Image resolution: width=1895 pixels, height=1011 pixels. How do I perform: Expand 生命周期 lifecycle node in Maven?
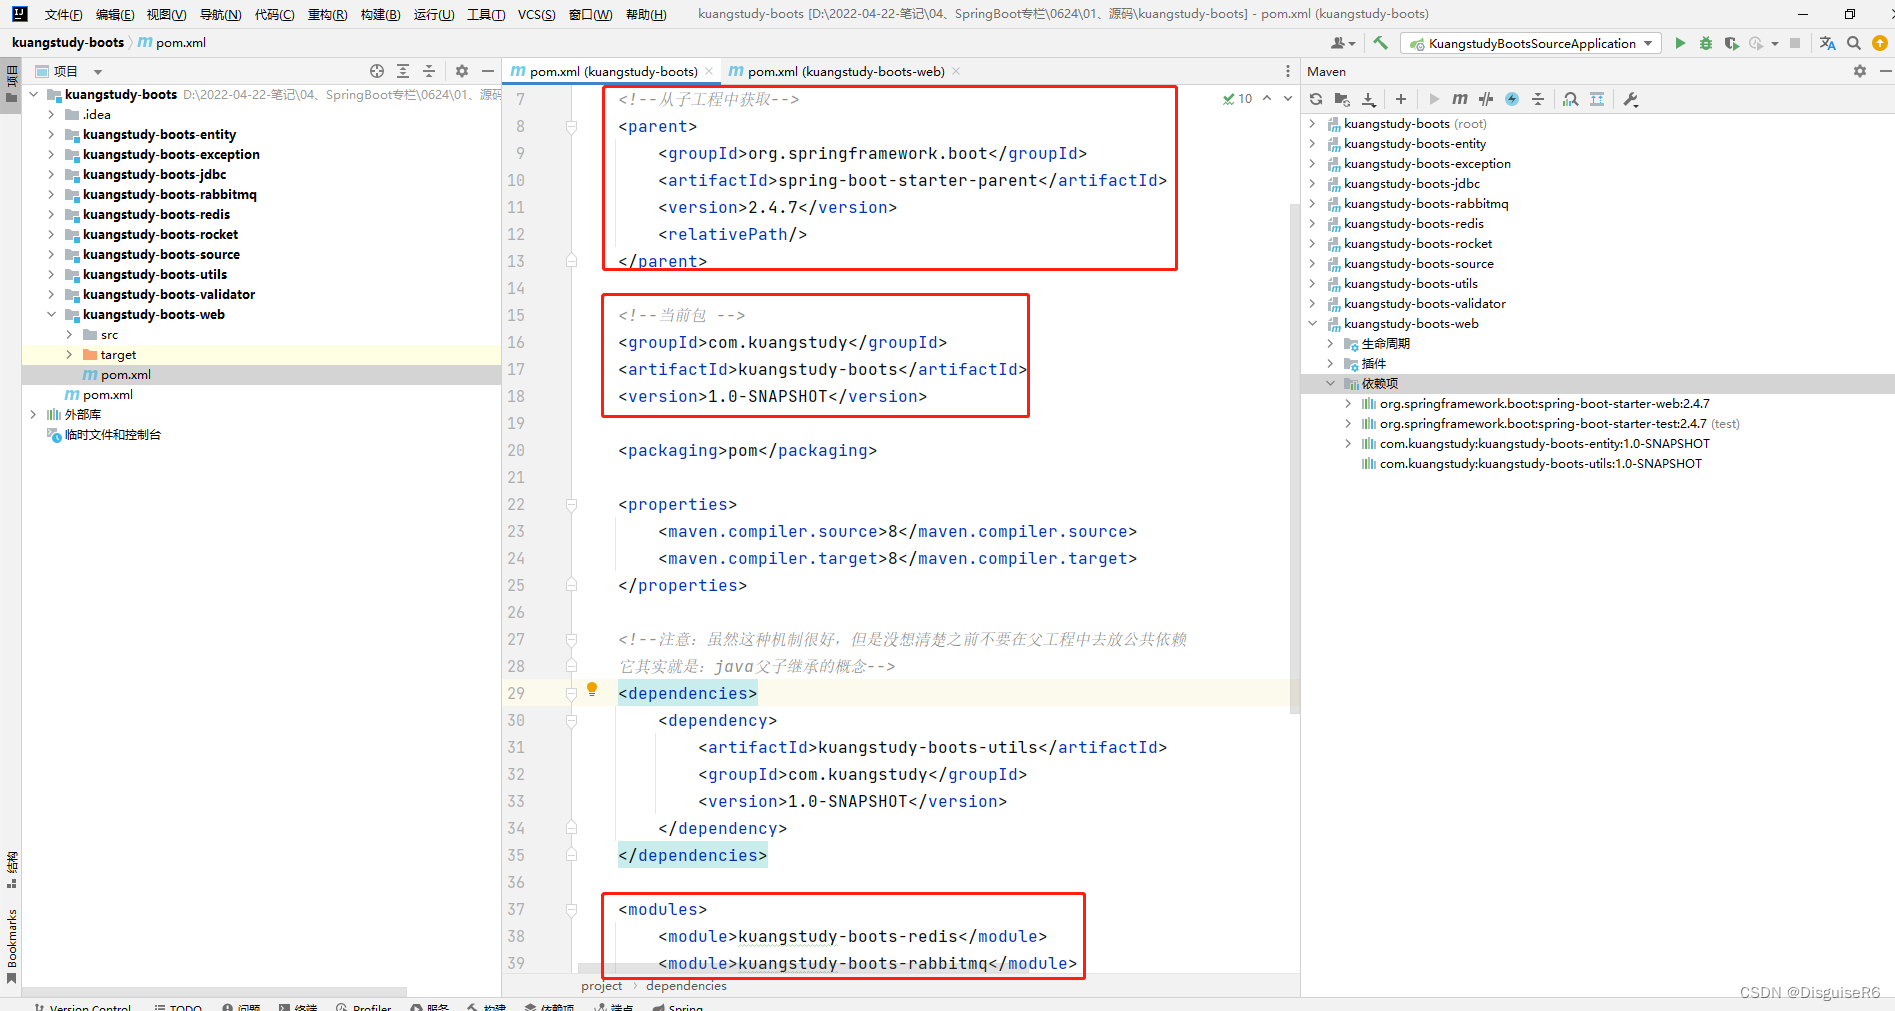pos(1330,343)
